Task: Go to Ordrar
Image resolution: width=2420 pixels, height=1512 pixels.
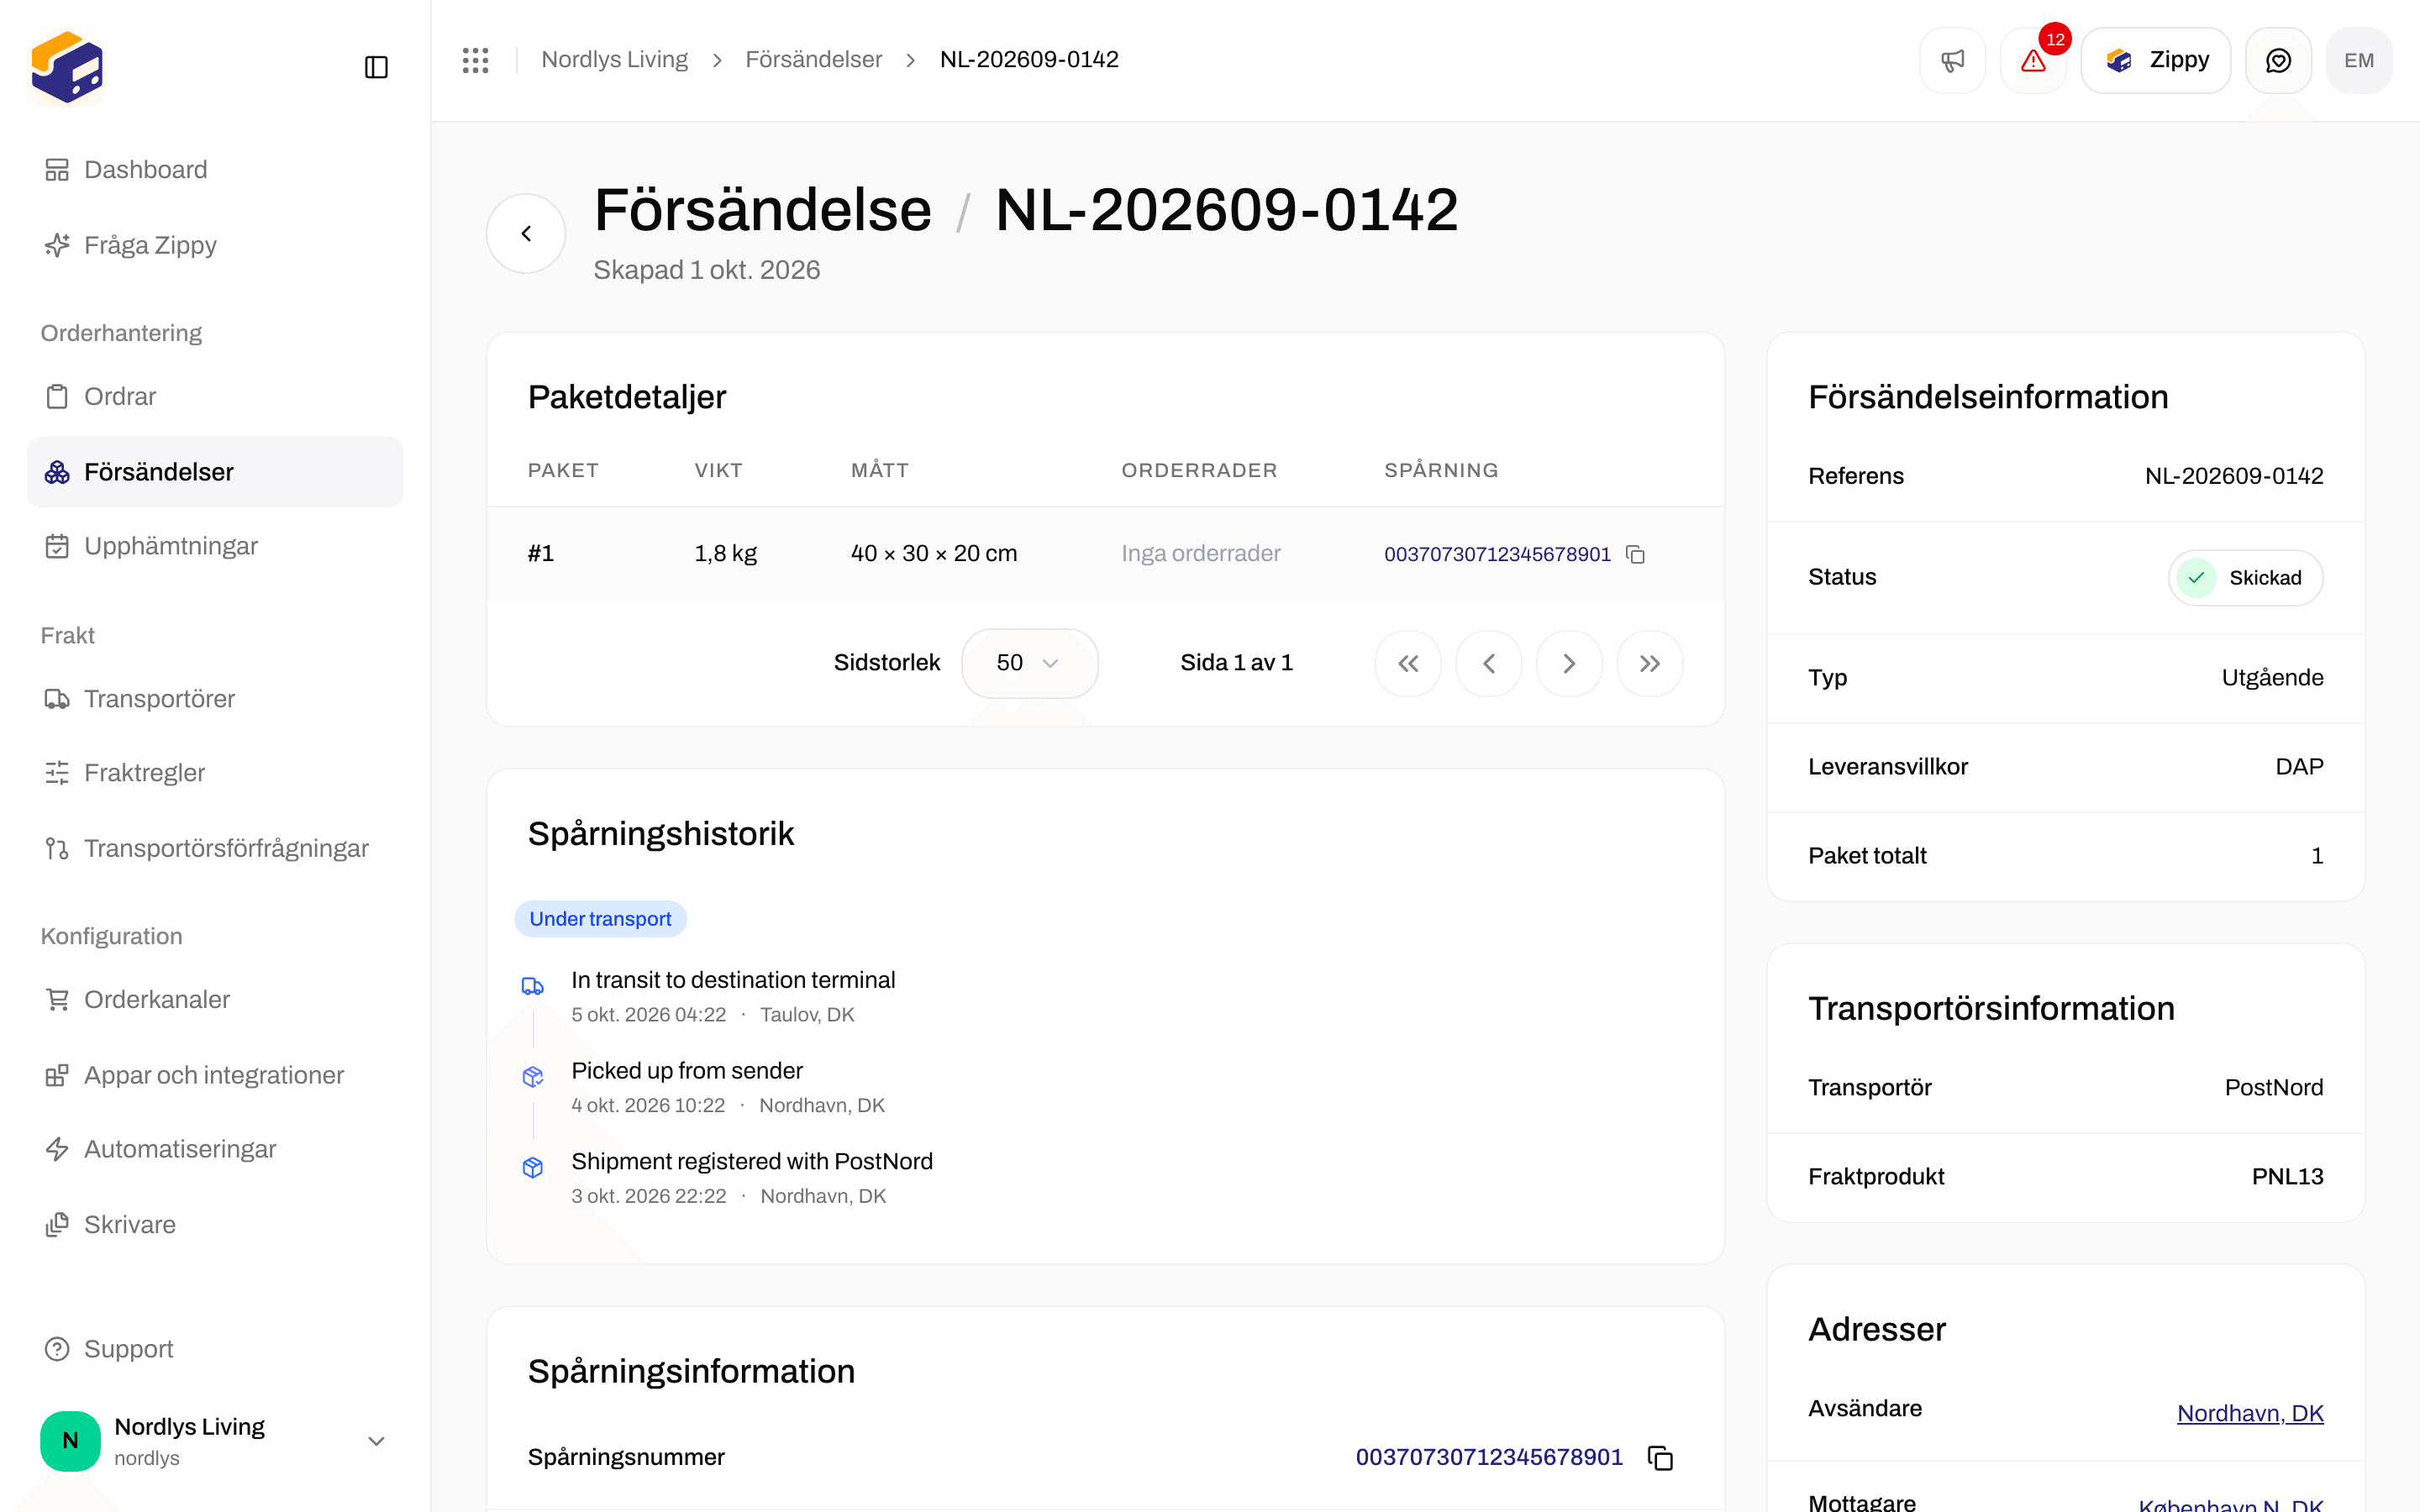Action: tap(215, 397)
